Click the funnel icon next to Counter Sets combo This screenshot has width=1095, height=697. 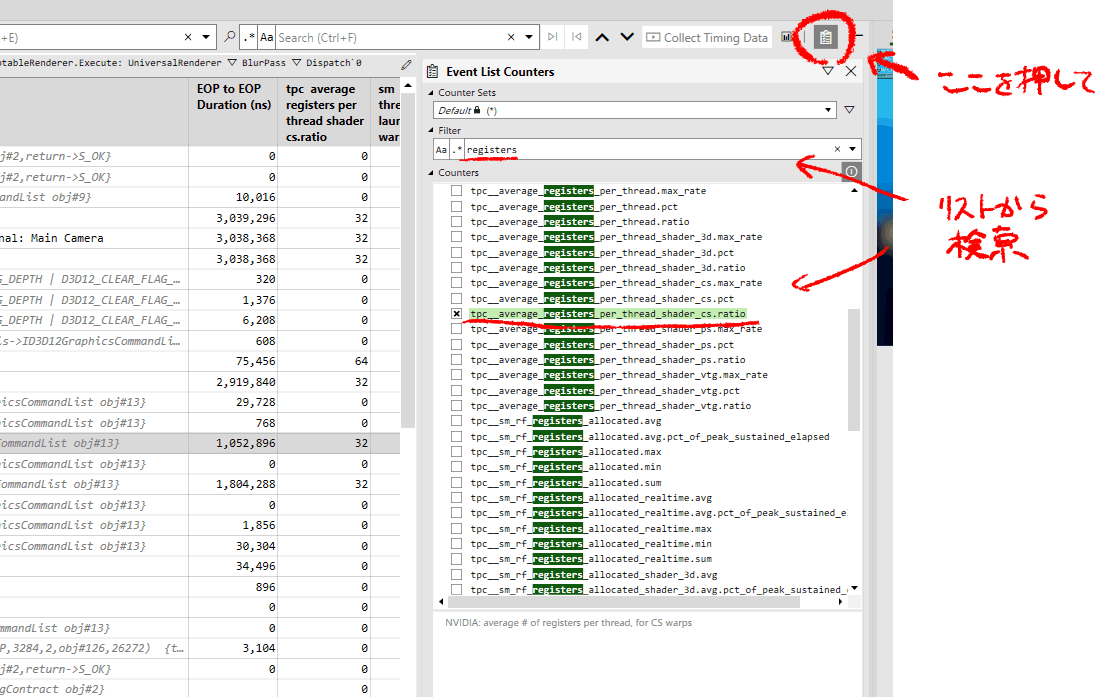[x=849, y=110]
